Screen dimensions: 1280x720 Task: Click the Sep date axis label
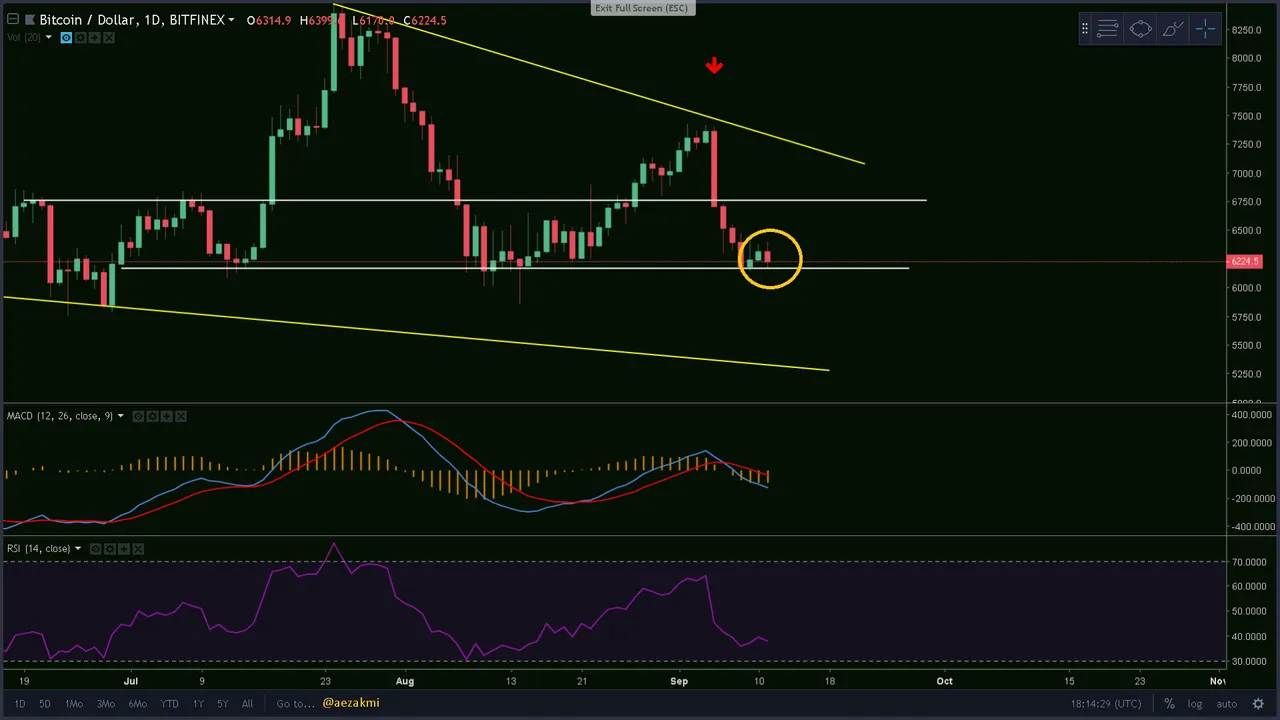click(679, 681)
